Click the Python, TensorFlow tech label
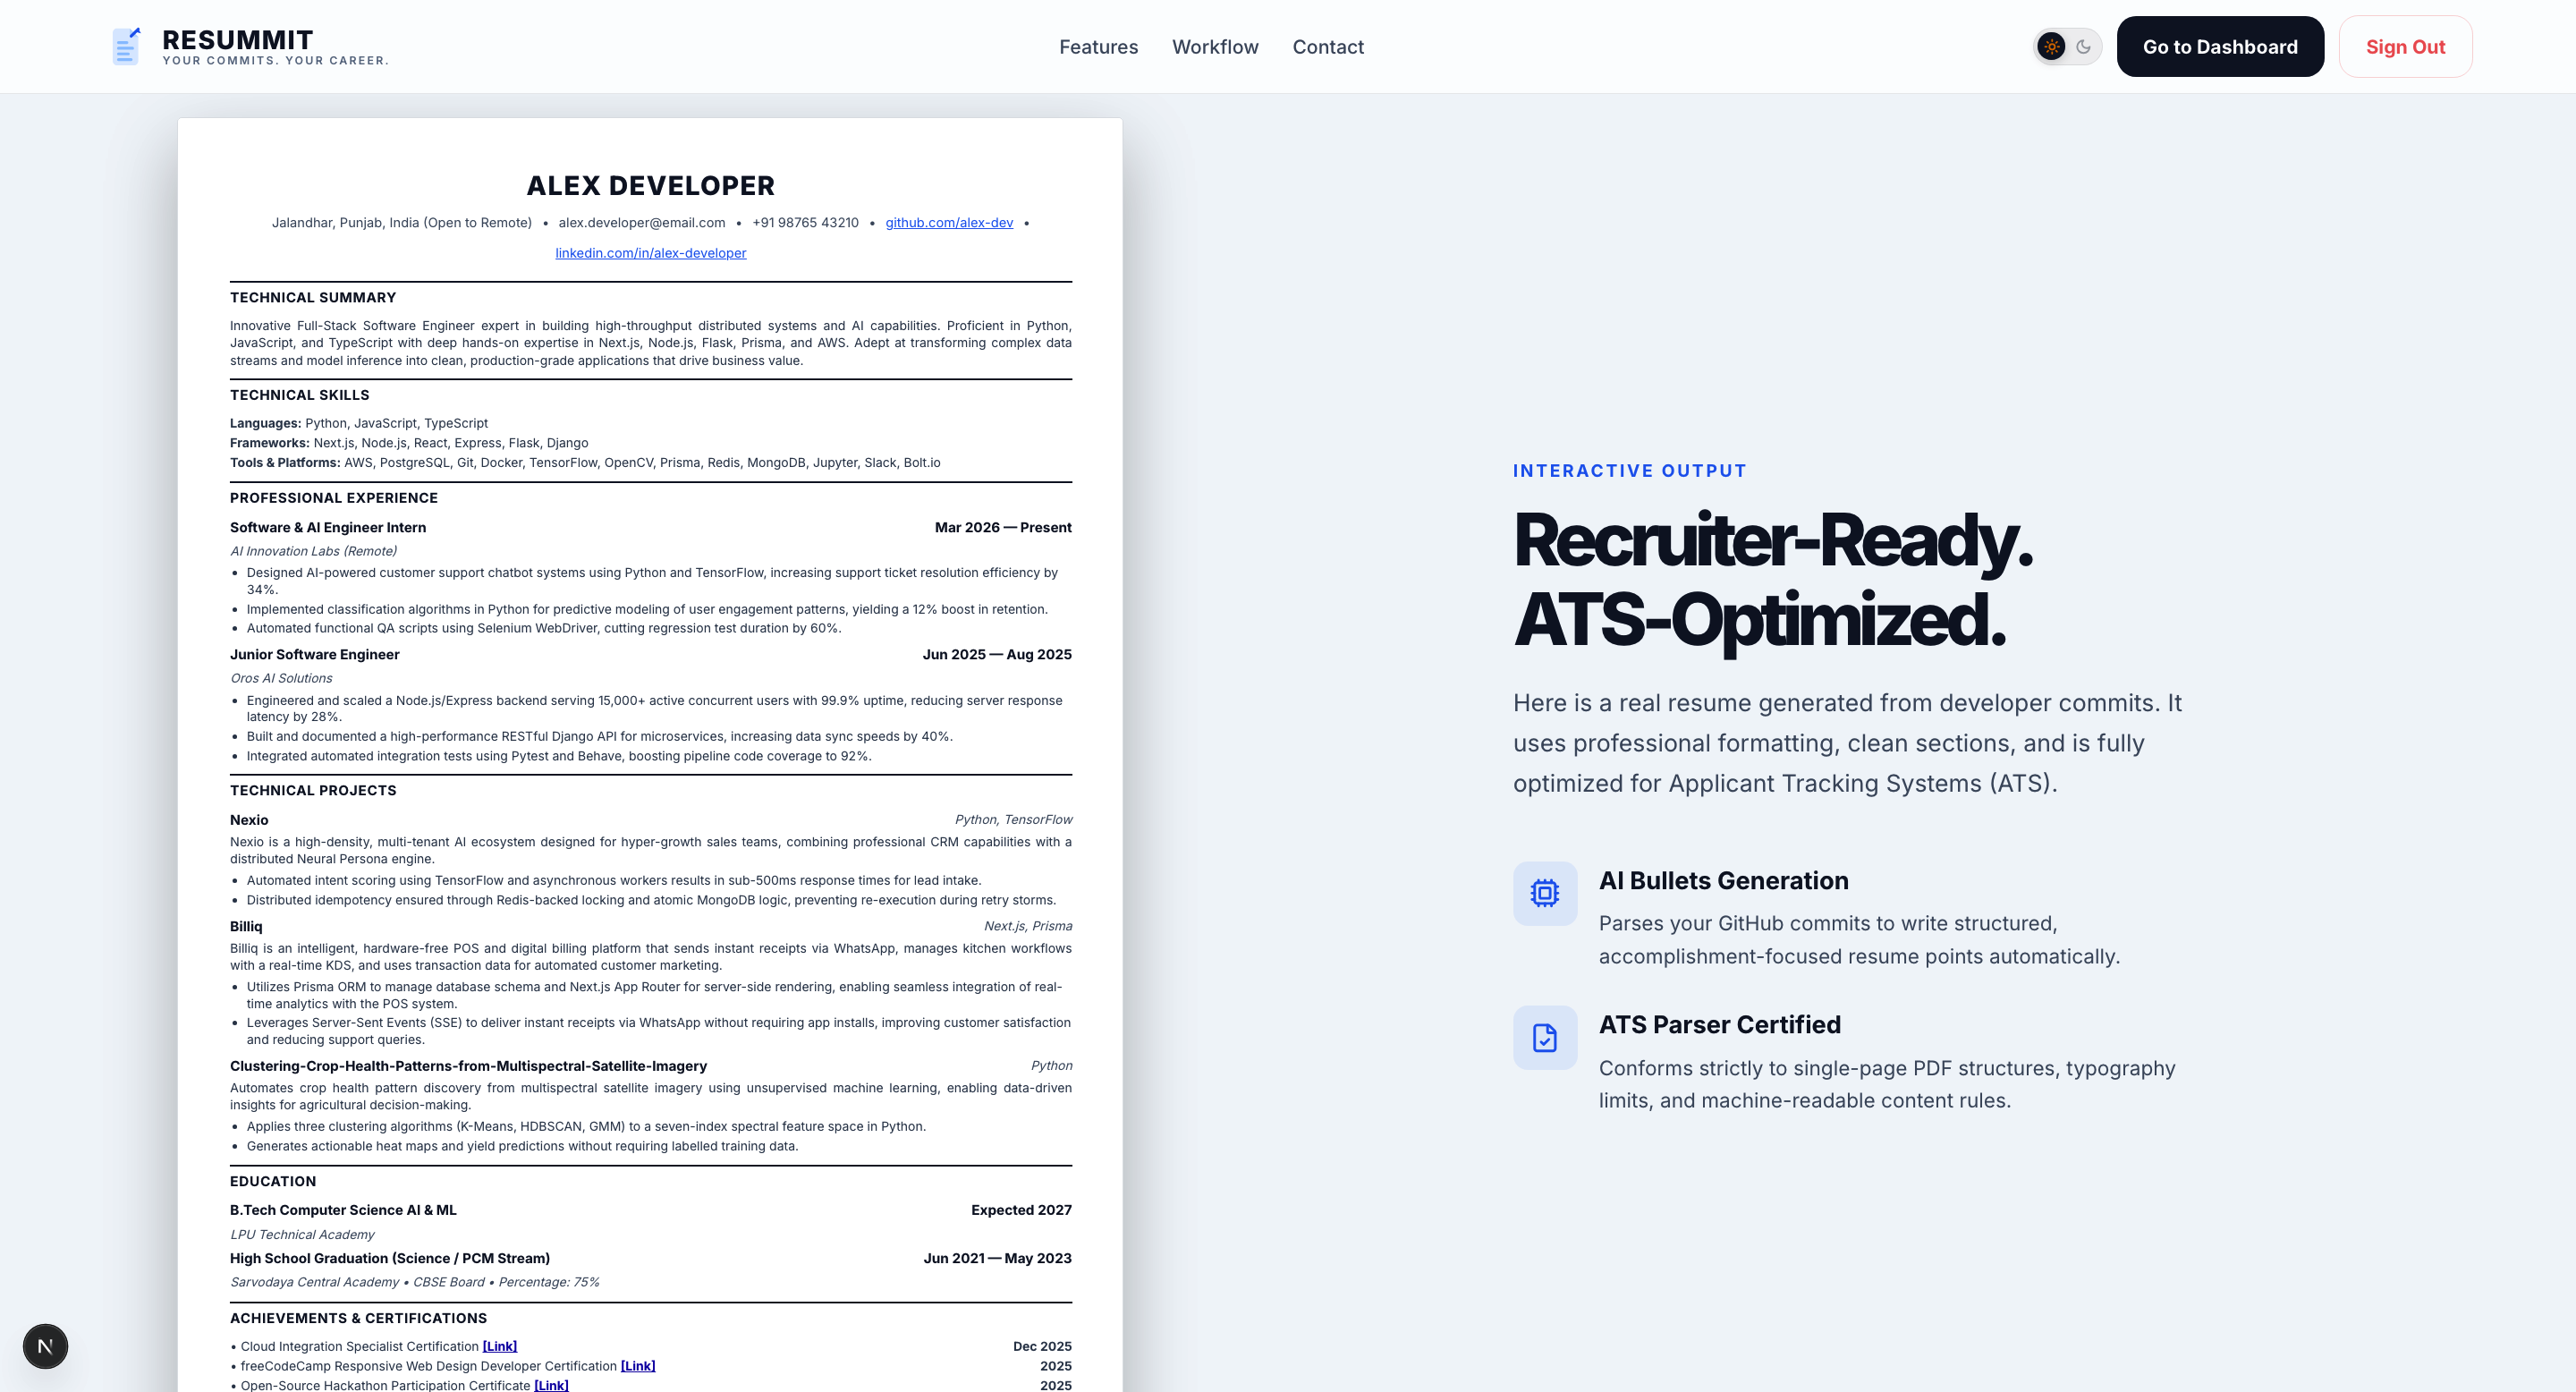 (x=1013, y=819)
